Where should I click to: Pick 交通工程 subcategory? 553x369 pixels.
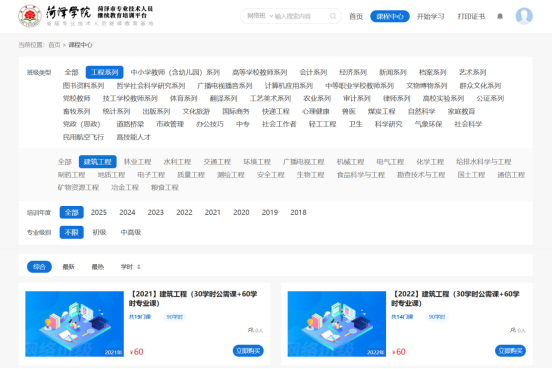[x=217, y=162]
